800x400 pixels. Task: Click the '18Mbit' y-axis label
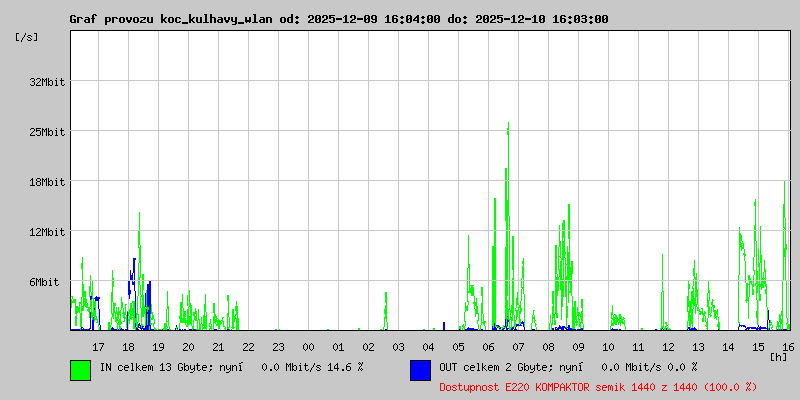pyautogui.click(x=47, y=182)
